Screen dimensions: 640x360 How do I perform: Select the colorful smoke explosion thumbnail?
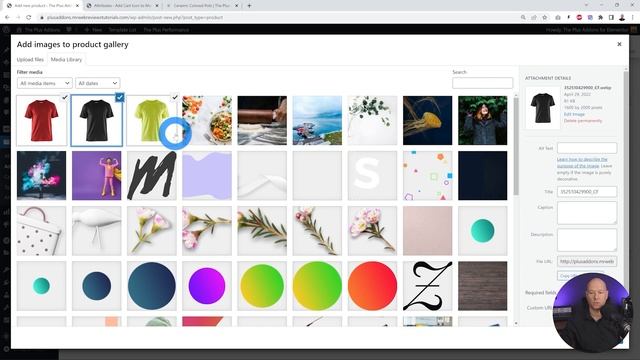click(x=41, y=176)
